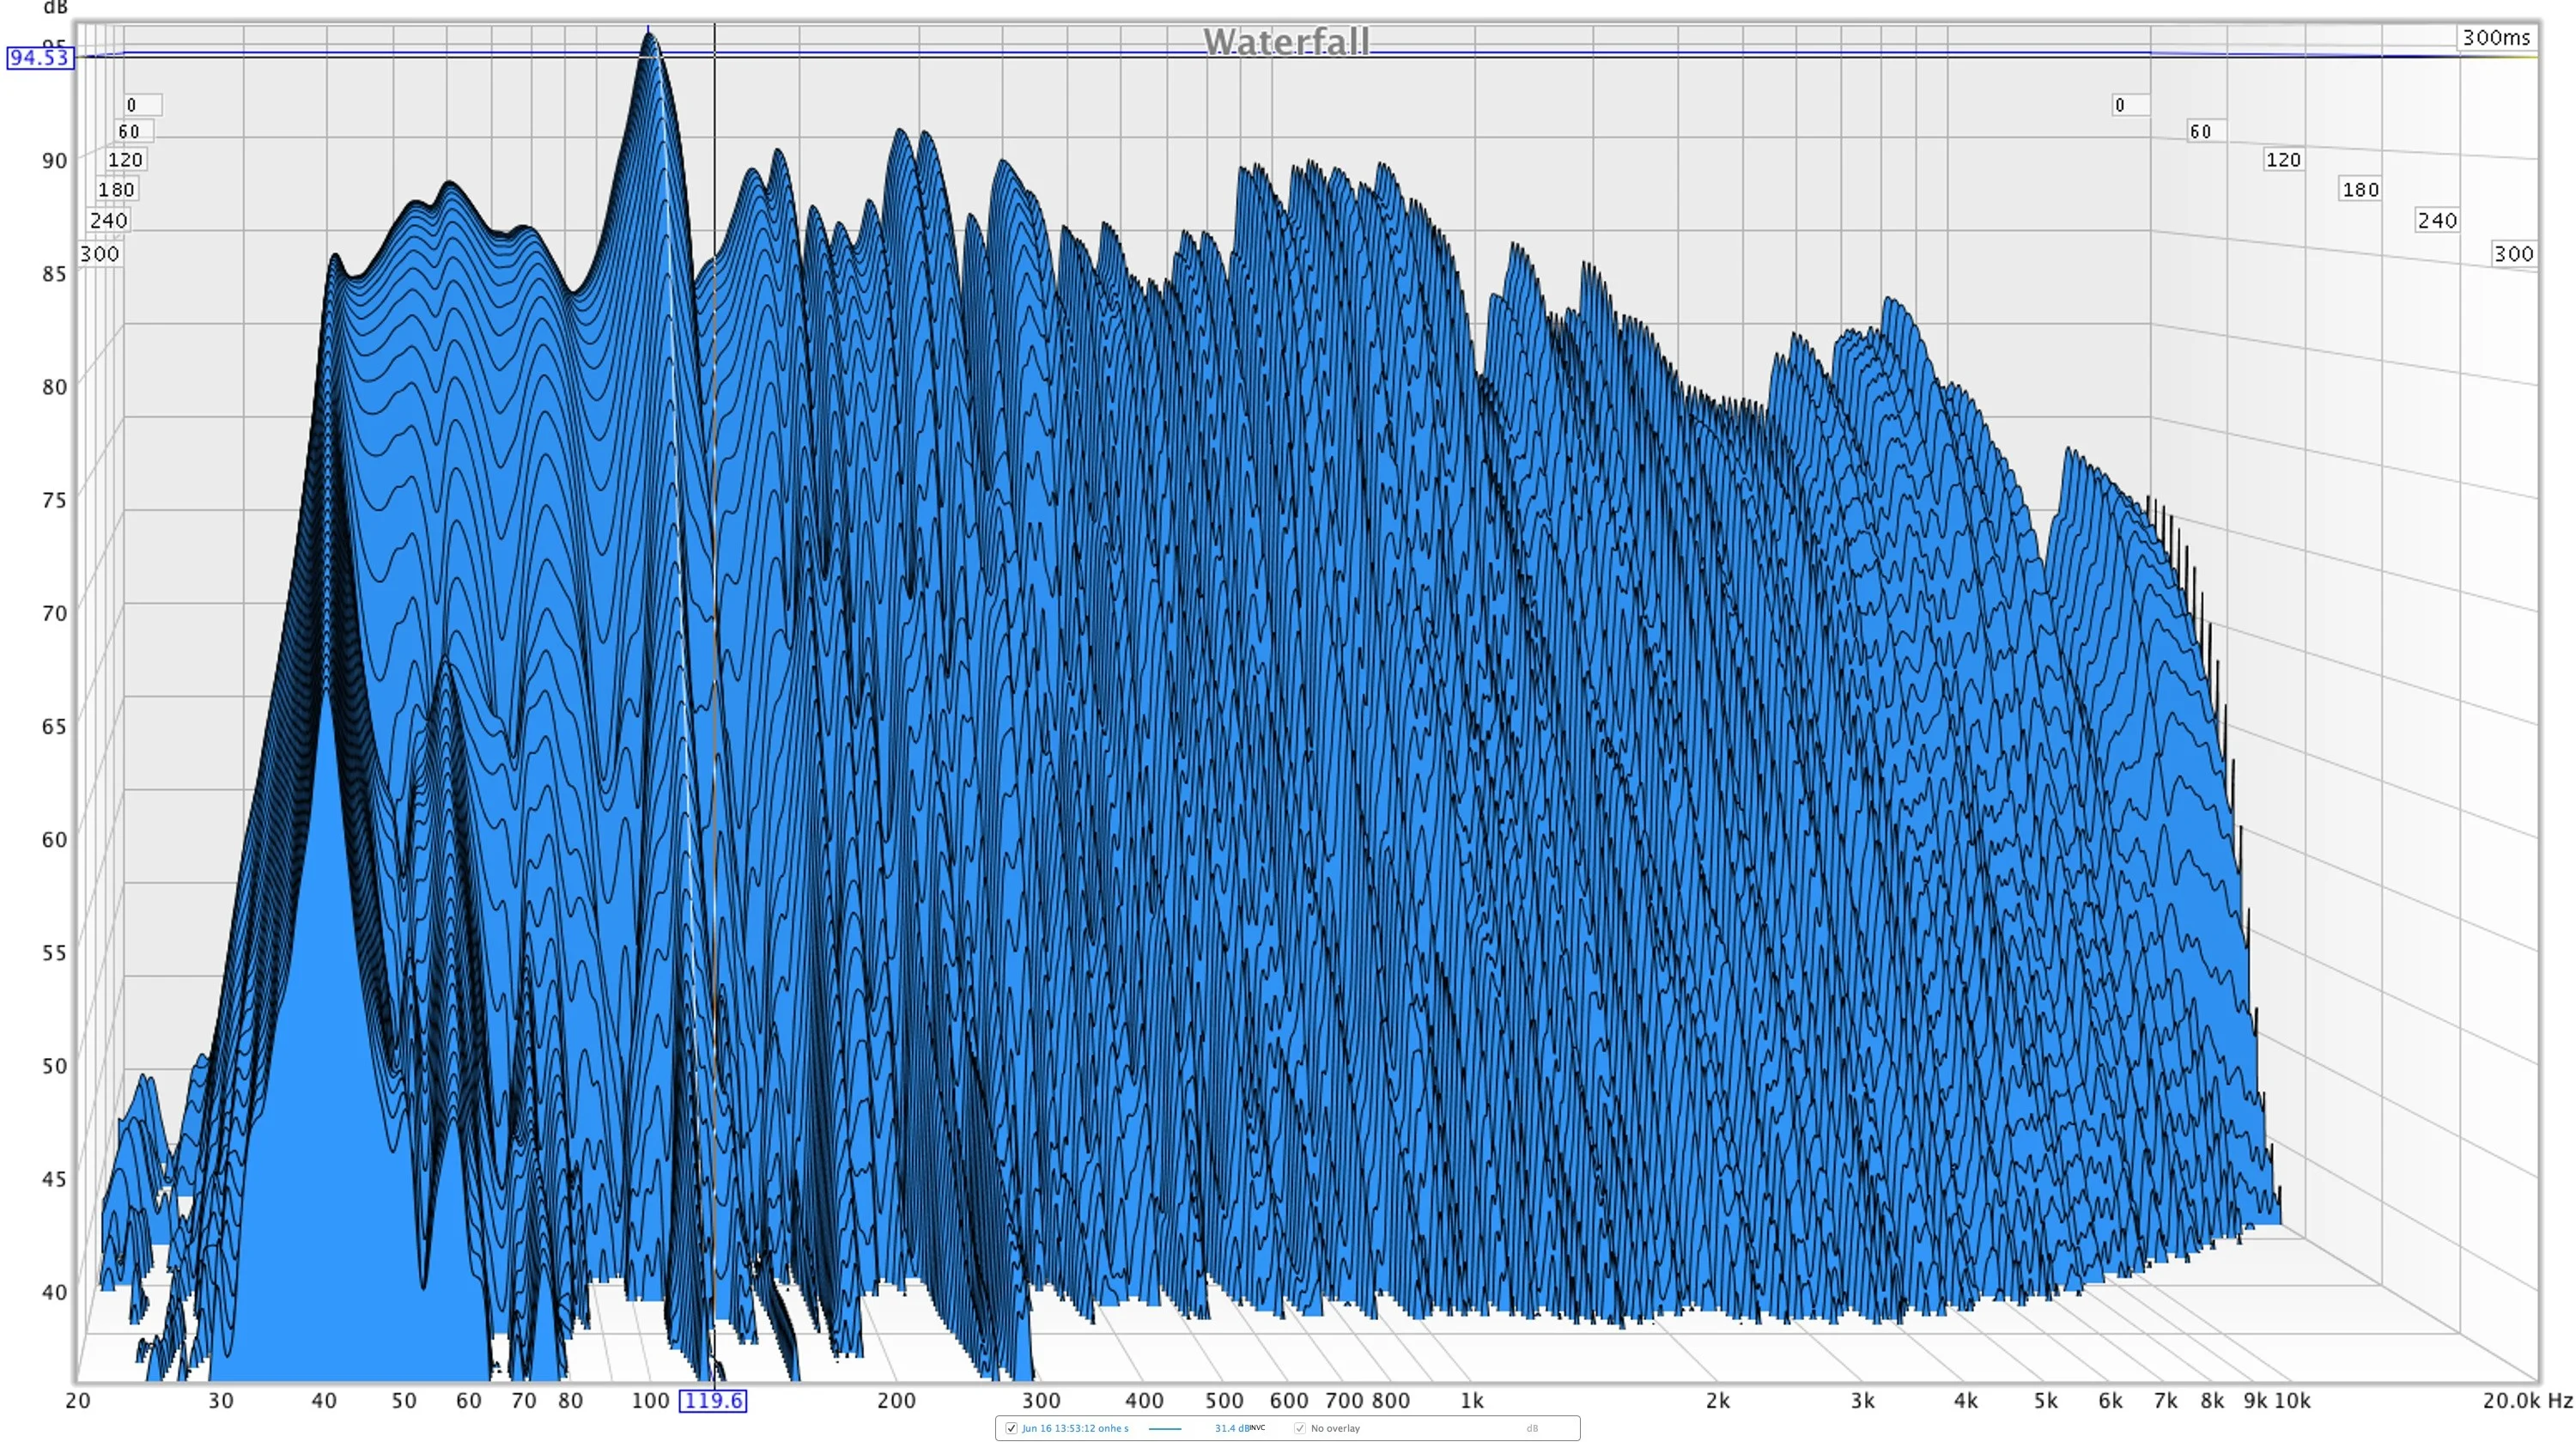Toggle the 'No overlay' checkbox
The width and height of the screenshot is (2576, 1442).
point(1300,1428)
